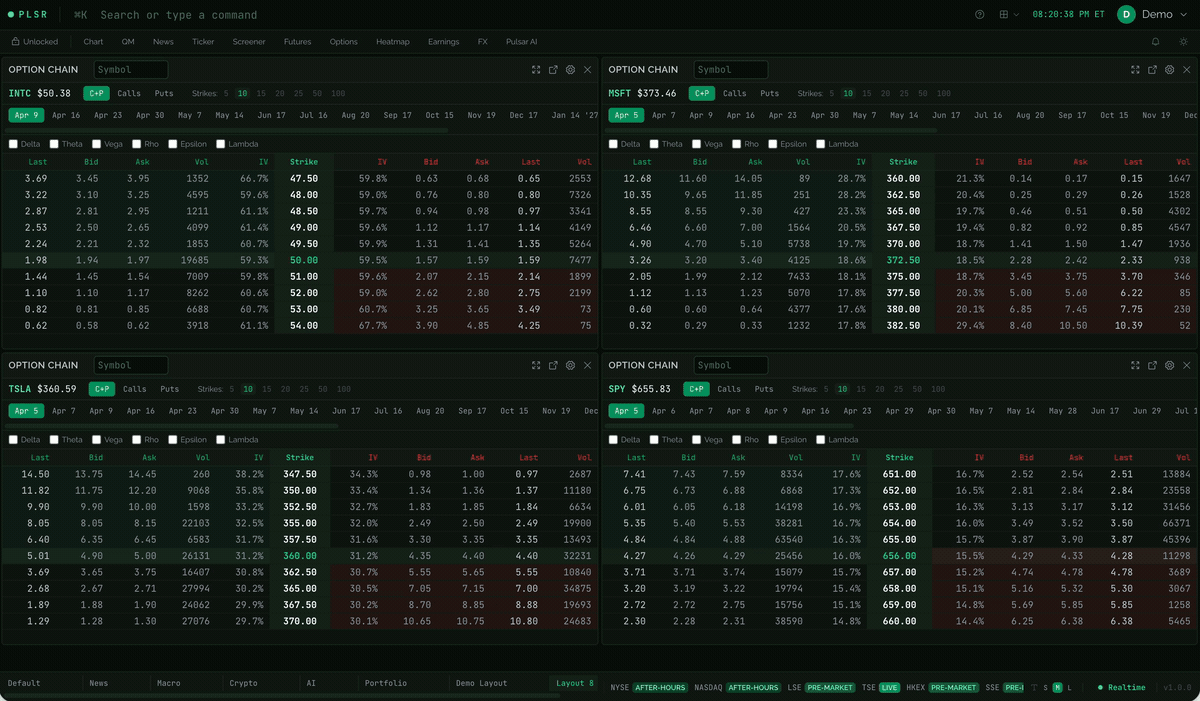Show Puts only in MSFT panel
This screenshot has width=1200, height=701.
coord(769,93)
